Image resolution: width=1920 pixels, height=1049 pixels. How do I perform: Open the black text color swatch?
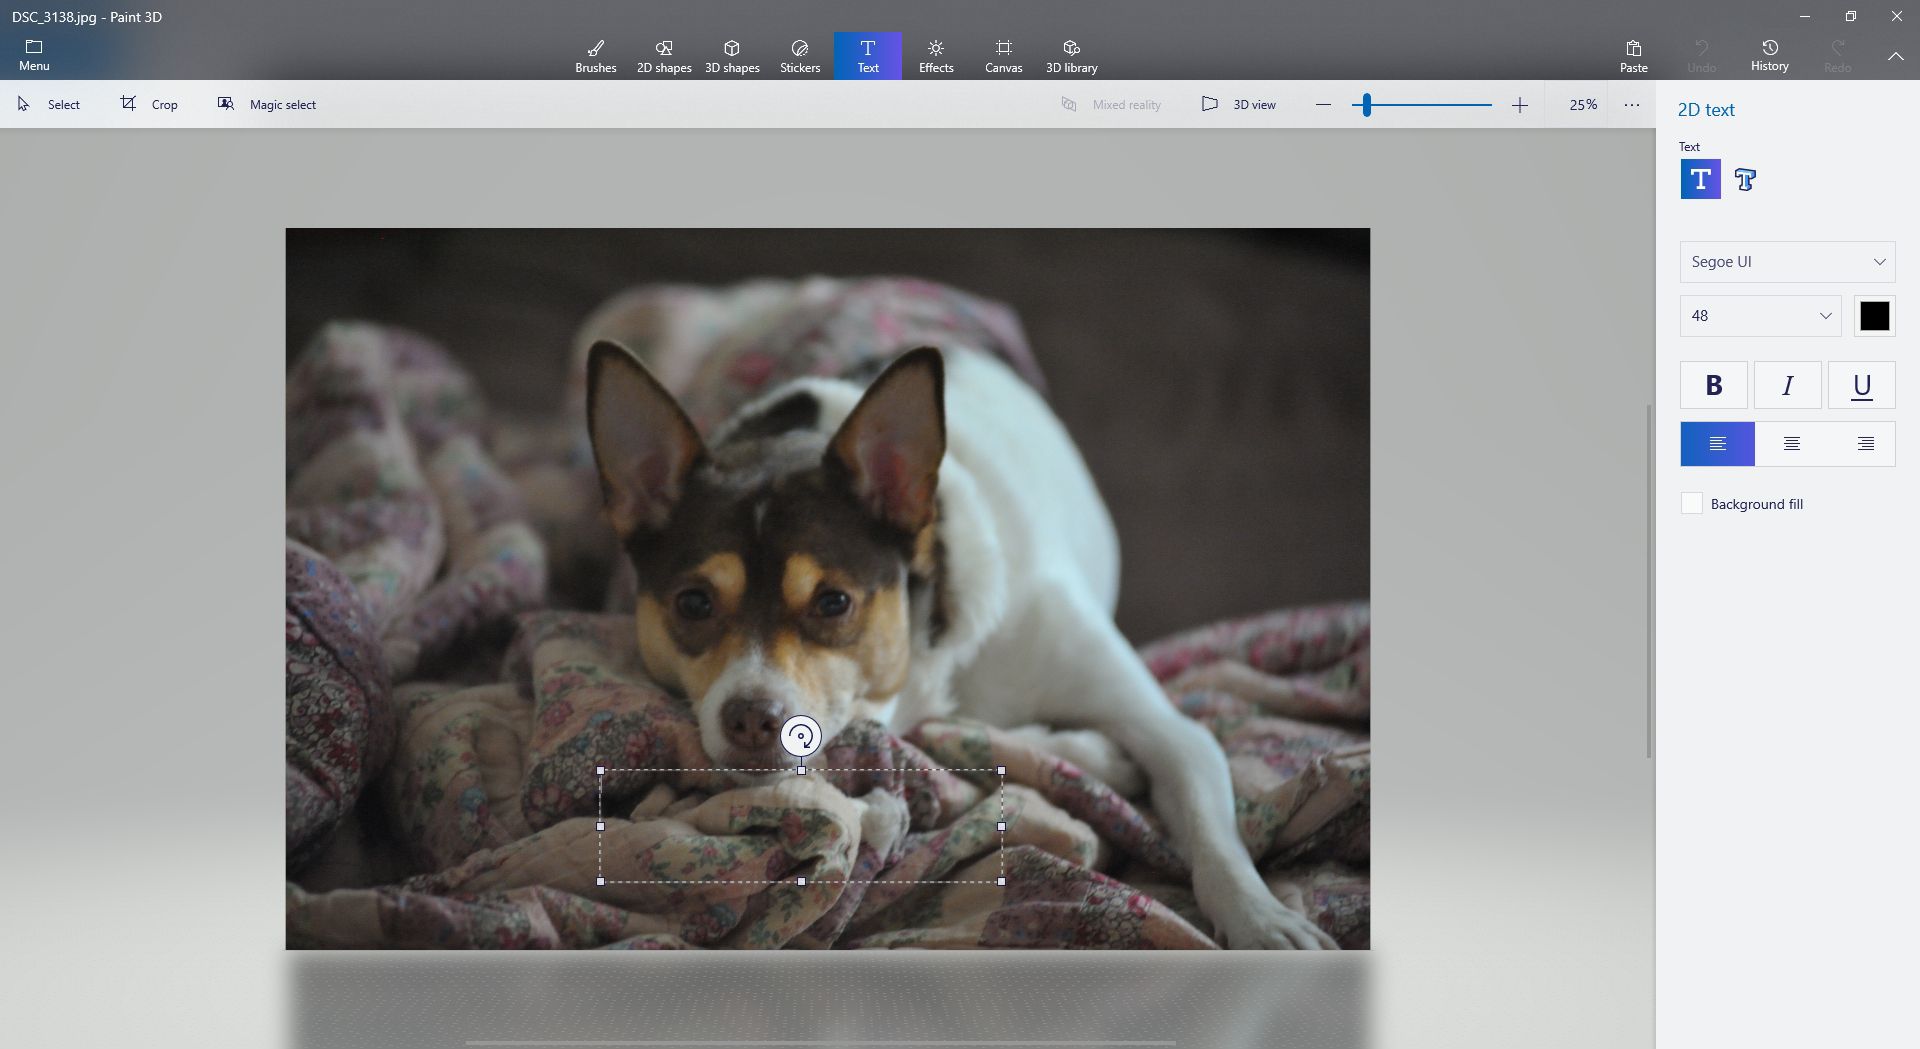(x=1874, y=316)
